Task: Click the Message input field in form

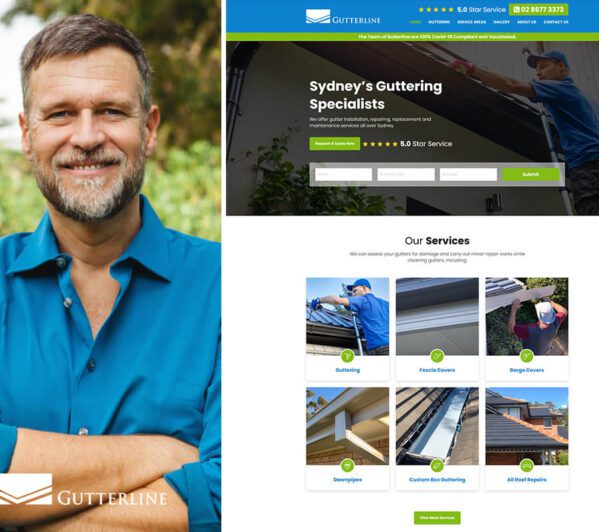Action: tap(468, 174)
